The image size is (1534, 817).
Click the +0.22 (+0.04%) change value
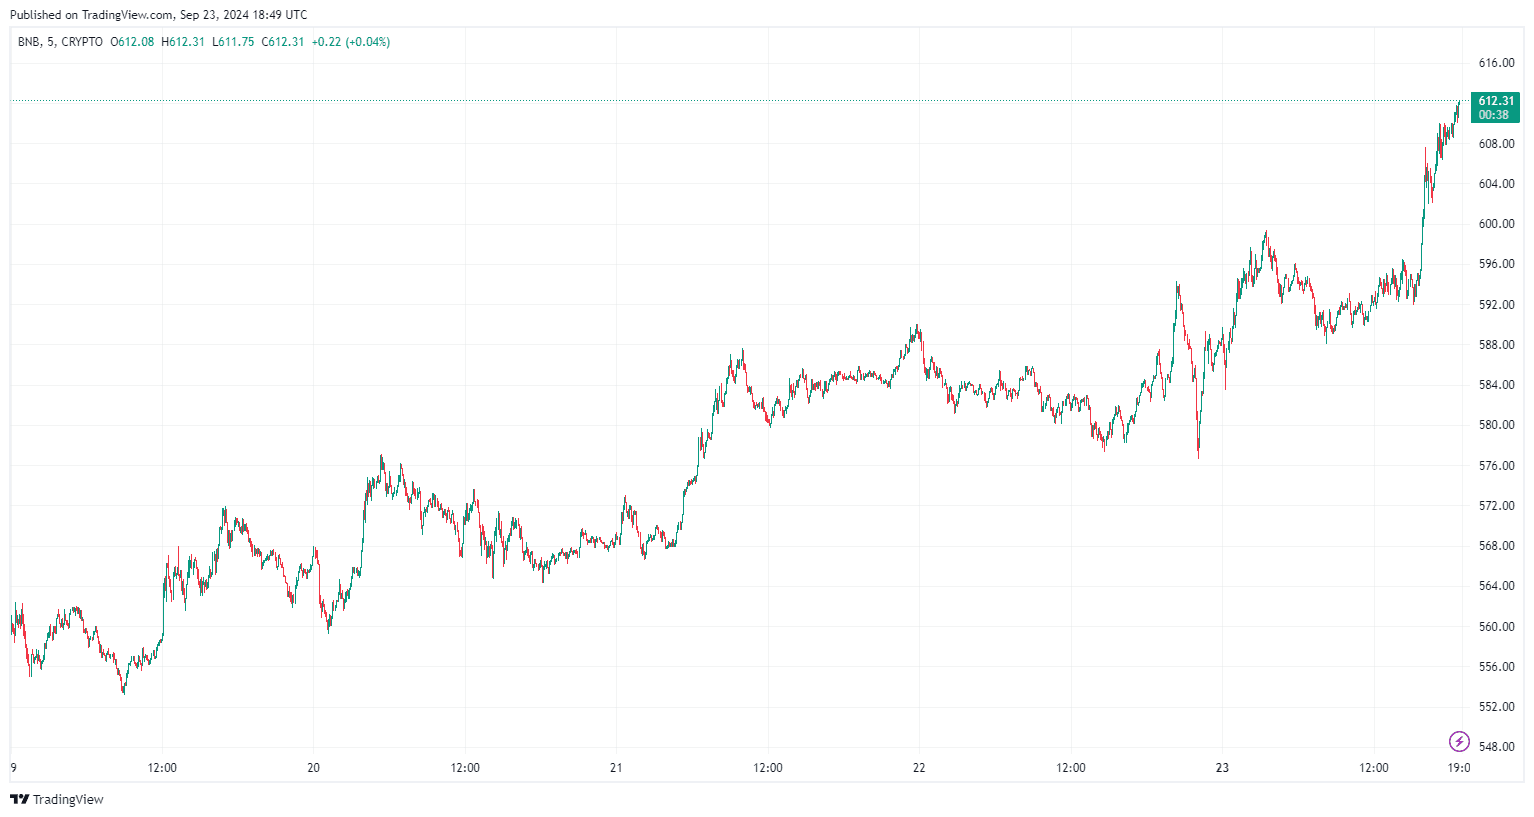coord(351,42)
